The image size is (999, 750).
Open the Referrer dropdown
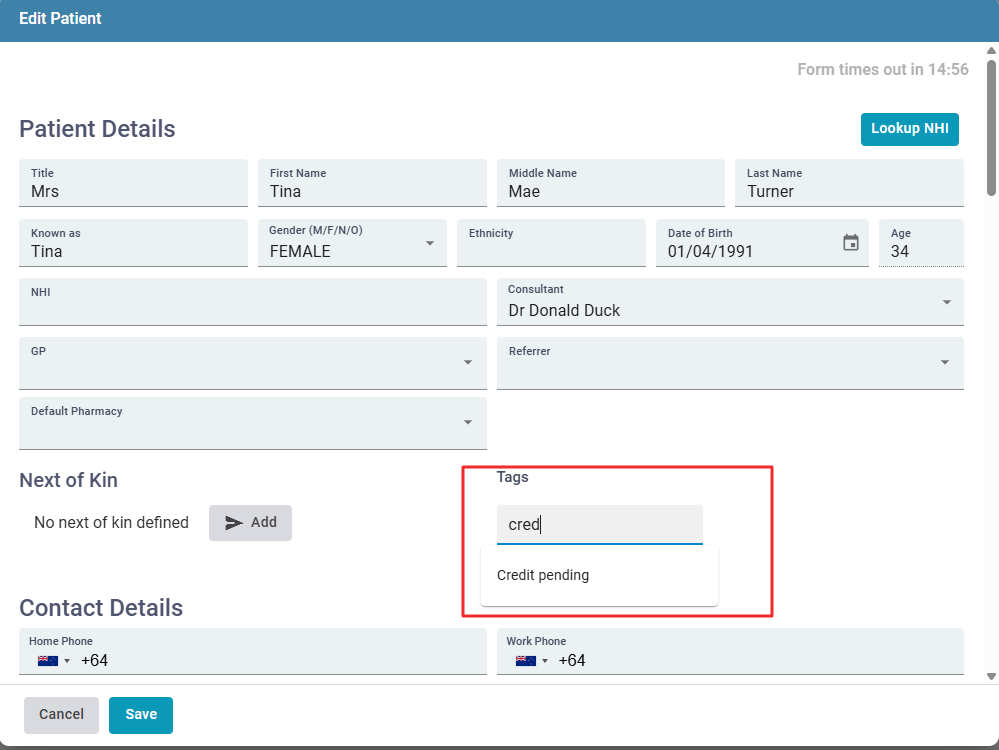[x=944, y=362]
